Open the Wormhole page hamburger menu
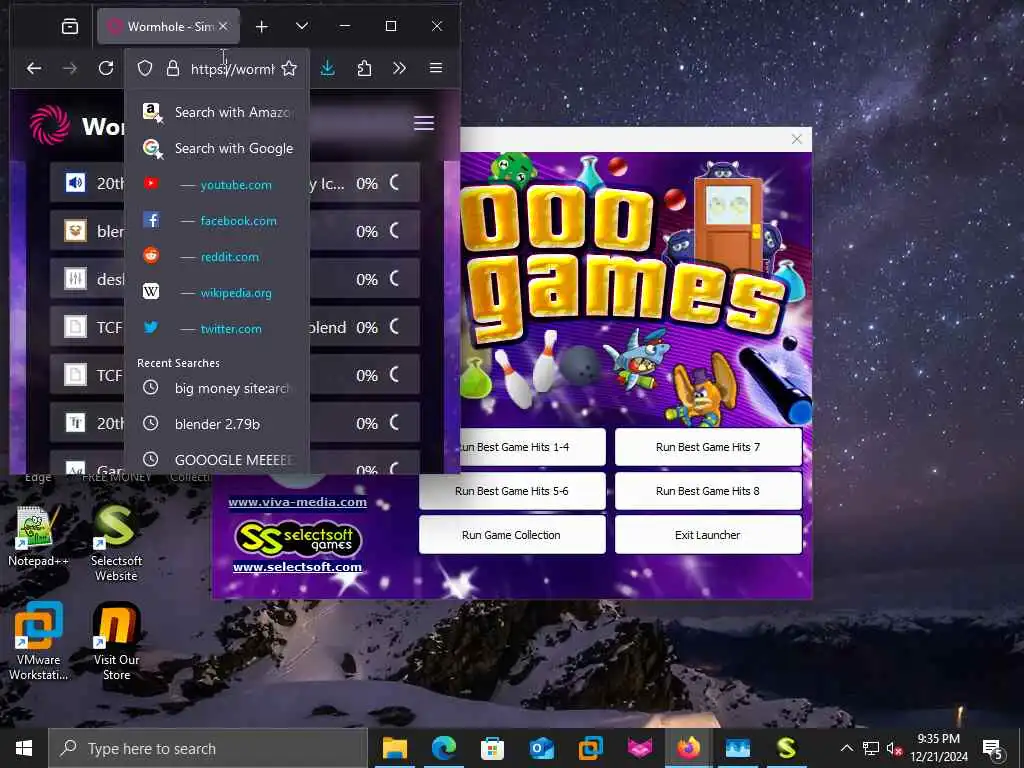Screen dimensions: 1024x768 click(x=424, y=123)
